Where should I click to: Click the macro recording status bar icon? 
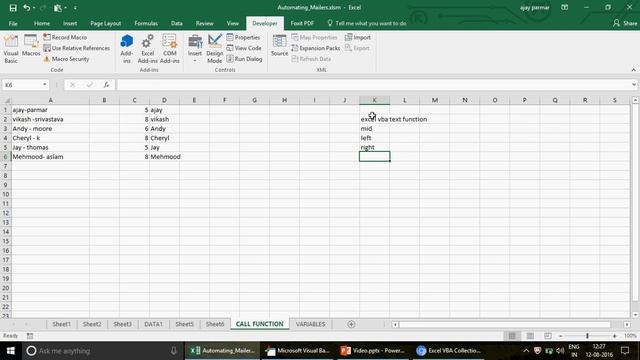pos(30,336)
